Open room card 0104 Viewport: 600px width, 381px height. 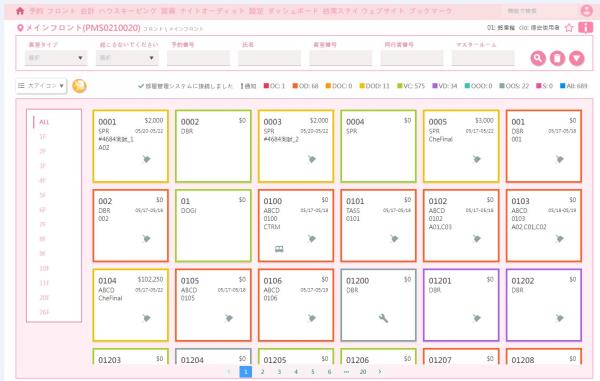[x=130, y=305]
